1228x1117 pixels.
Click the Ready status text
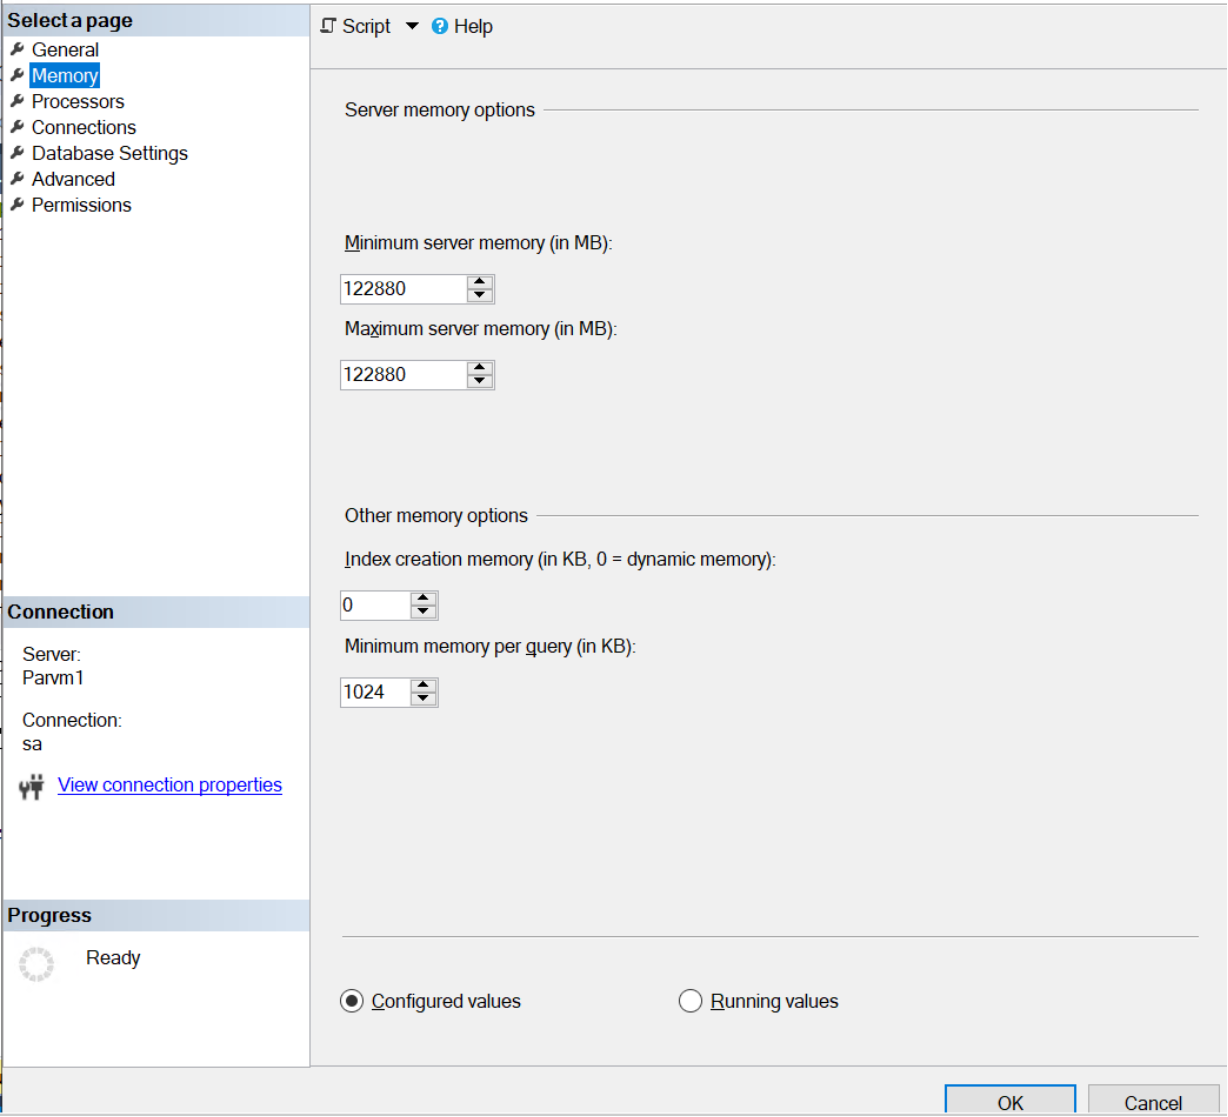(113, 958)
